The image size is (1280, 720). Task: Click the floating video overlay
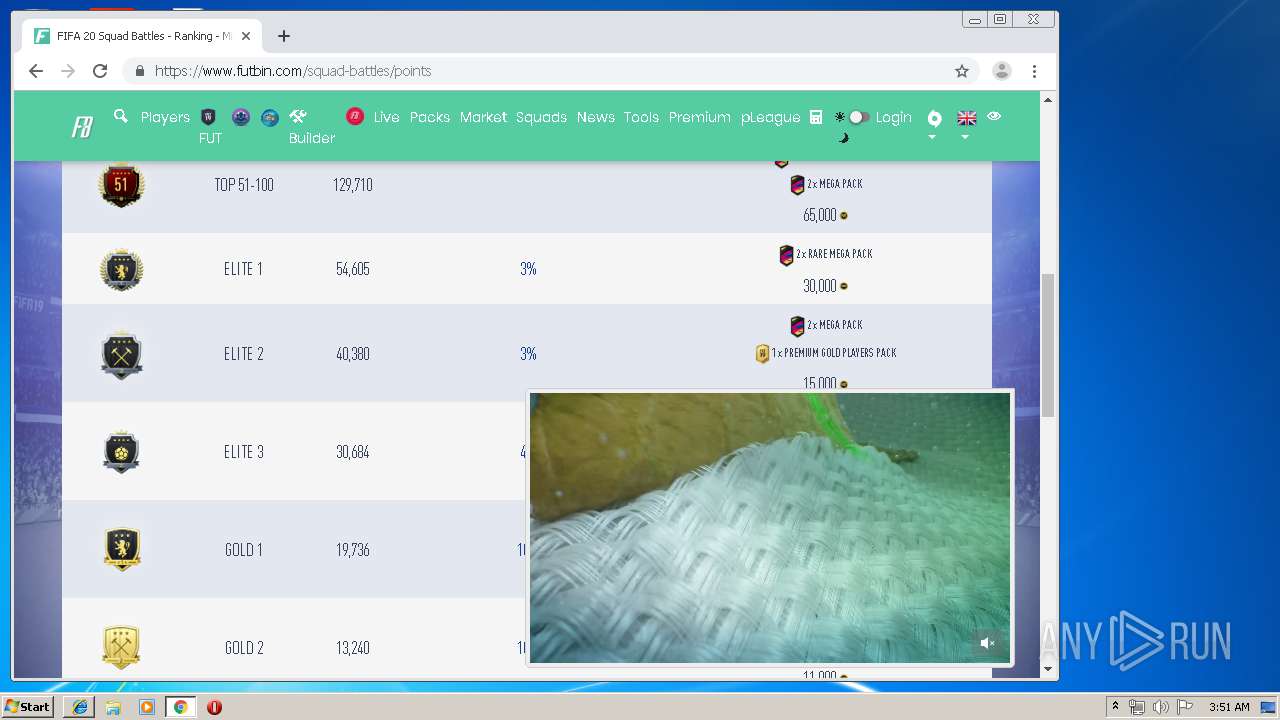(770, 527)
